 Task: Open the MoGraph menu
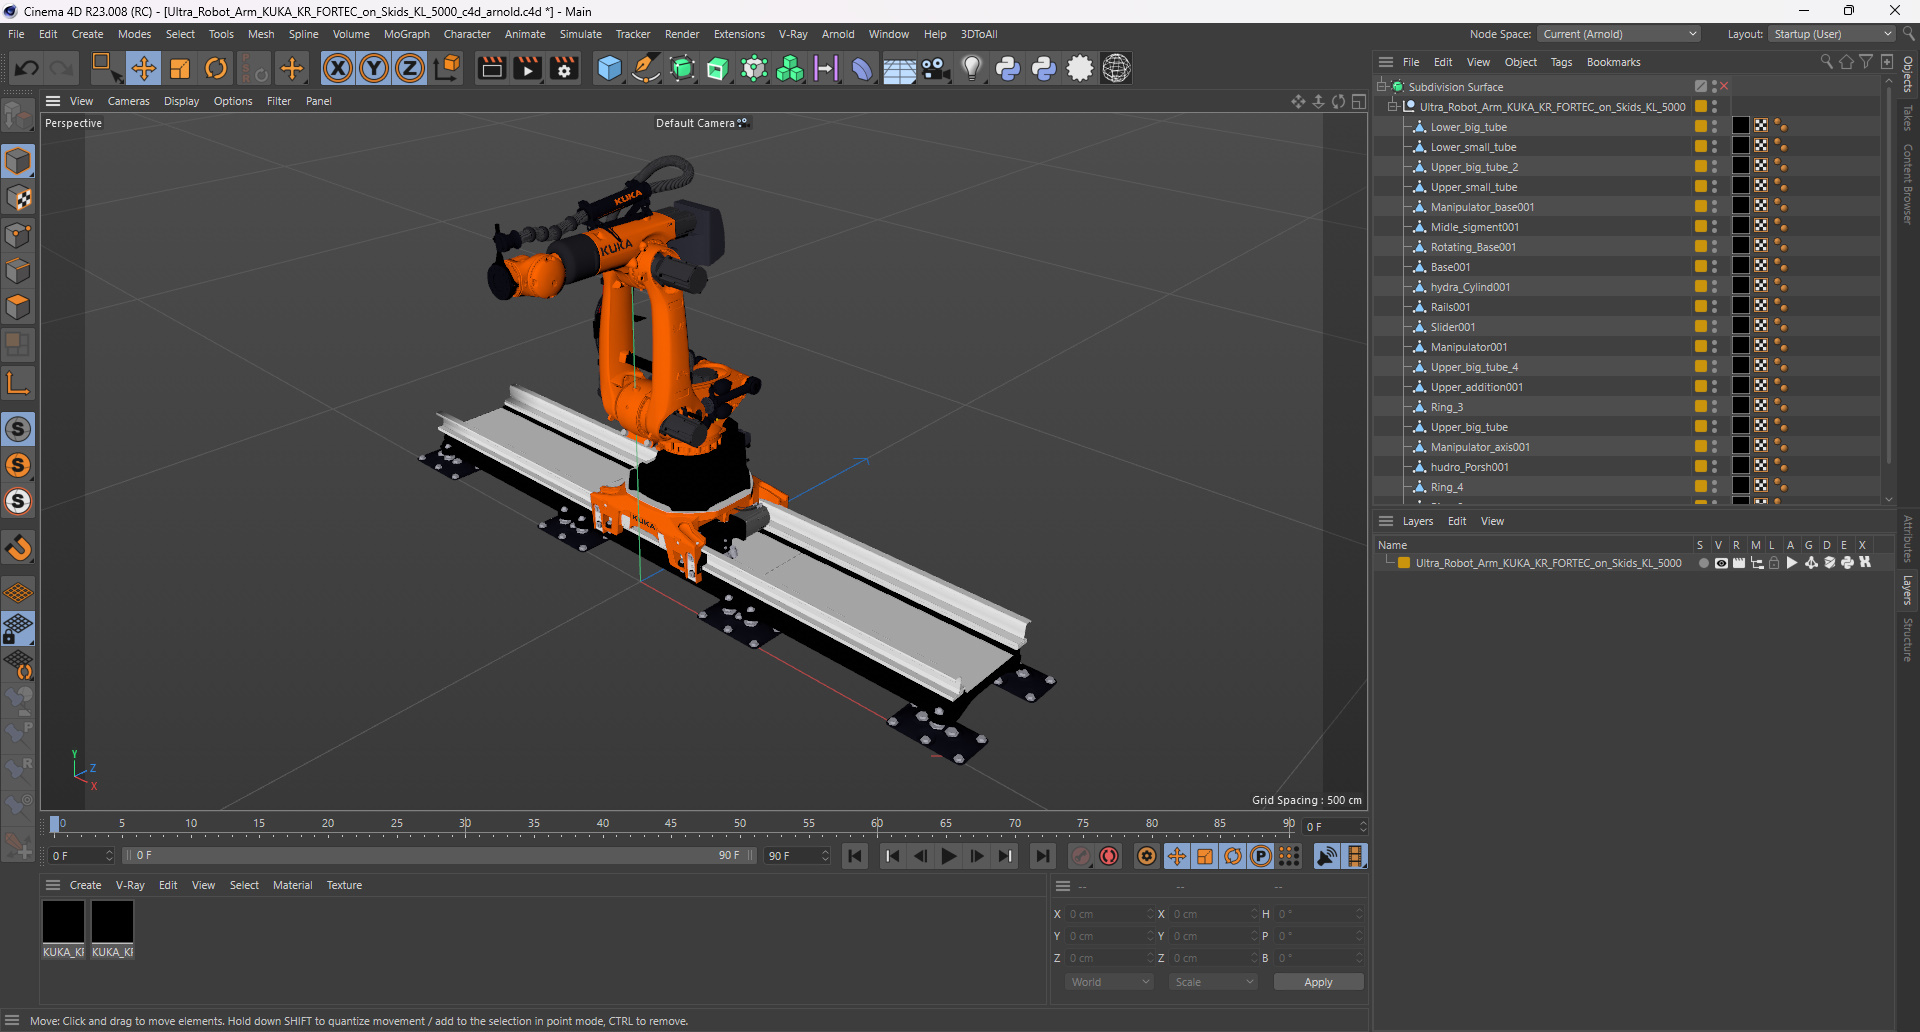407,34
